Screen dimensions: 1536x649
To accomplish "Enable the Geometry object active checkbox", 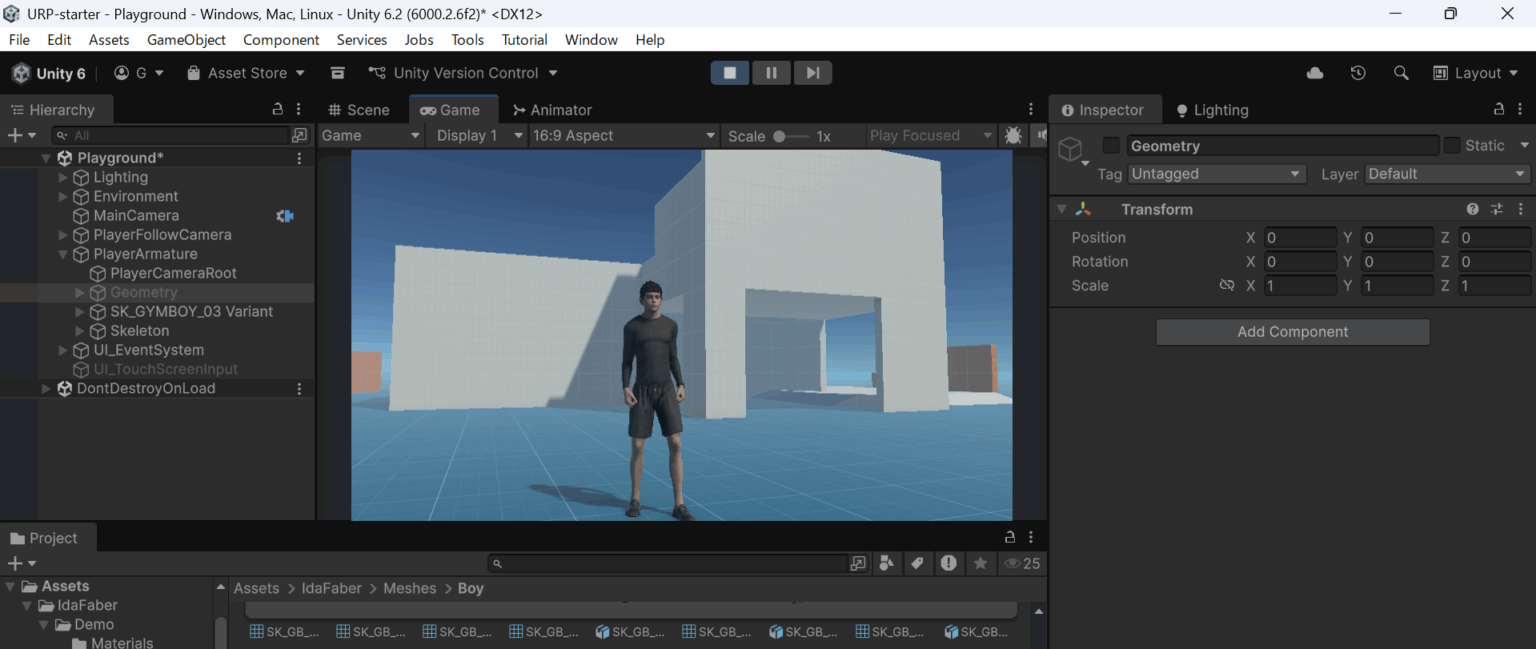I will [1111, 146].
